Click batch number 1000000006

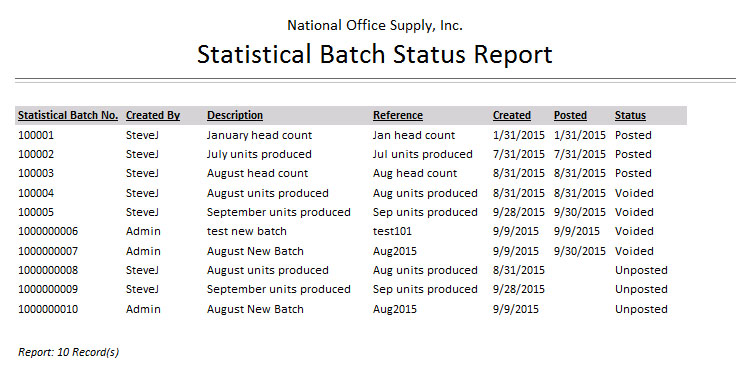pos(48,231)
